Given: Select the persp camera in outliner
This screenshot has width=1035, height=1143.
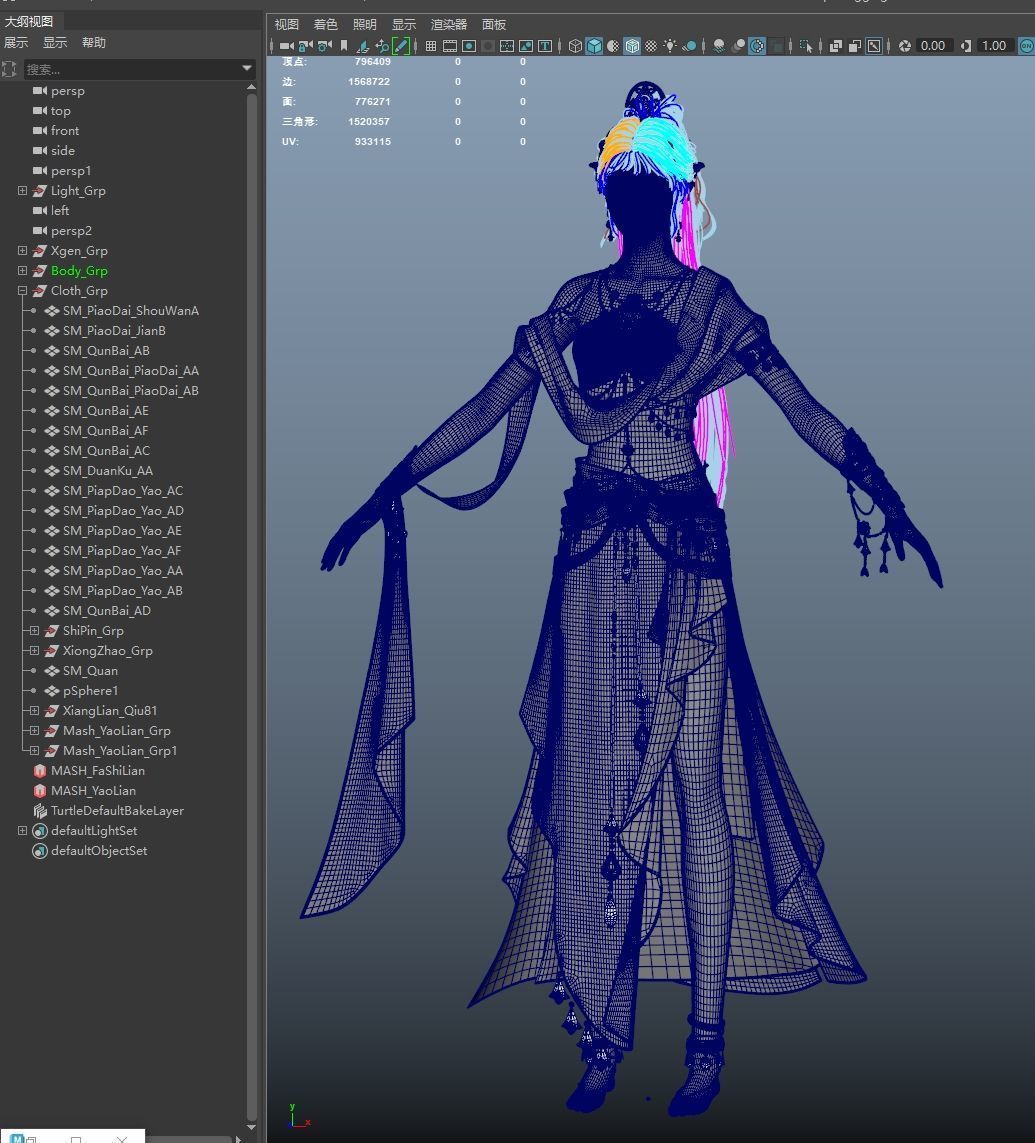Looking at the screenshot, I should coord(68,91).
